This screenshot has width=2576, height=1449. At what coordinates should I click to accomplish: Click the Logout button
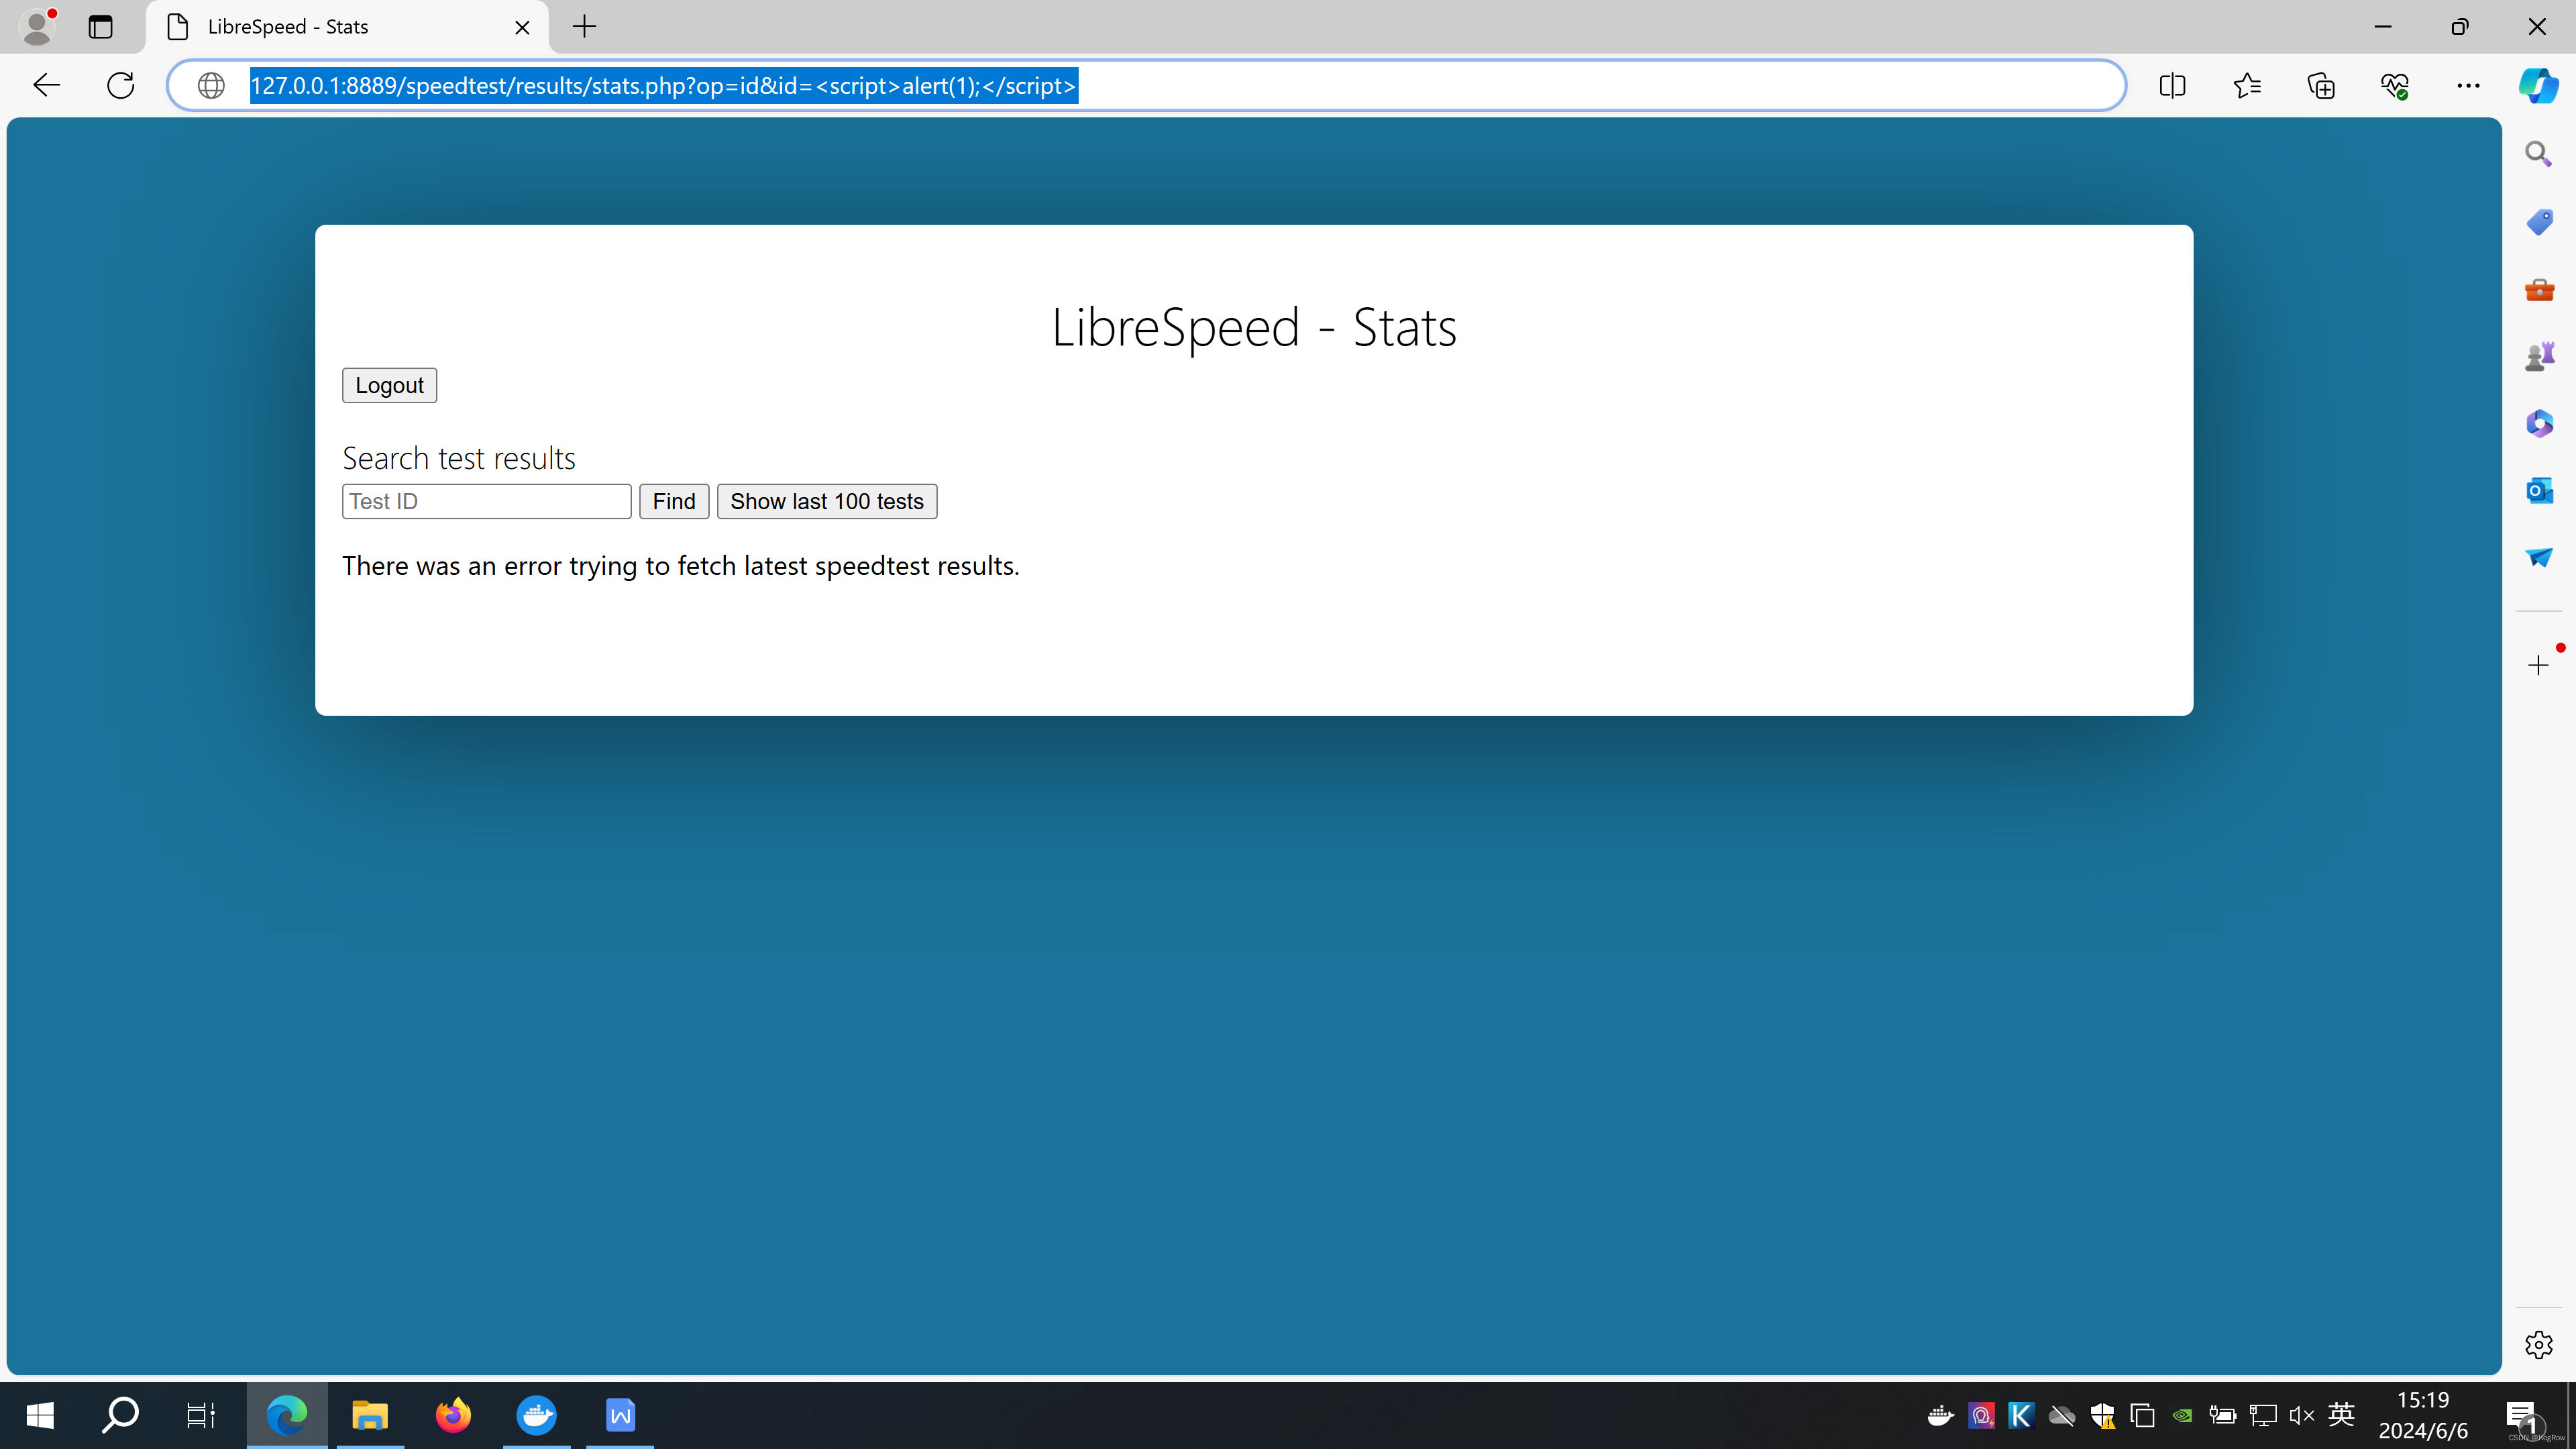tap(388, 384)
